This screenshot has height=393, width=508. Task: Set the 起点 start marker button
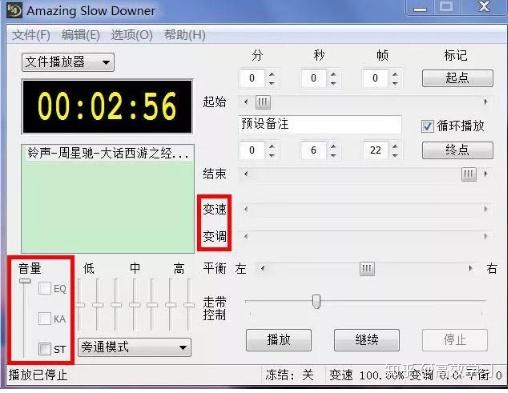click(x=458, y=78)
